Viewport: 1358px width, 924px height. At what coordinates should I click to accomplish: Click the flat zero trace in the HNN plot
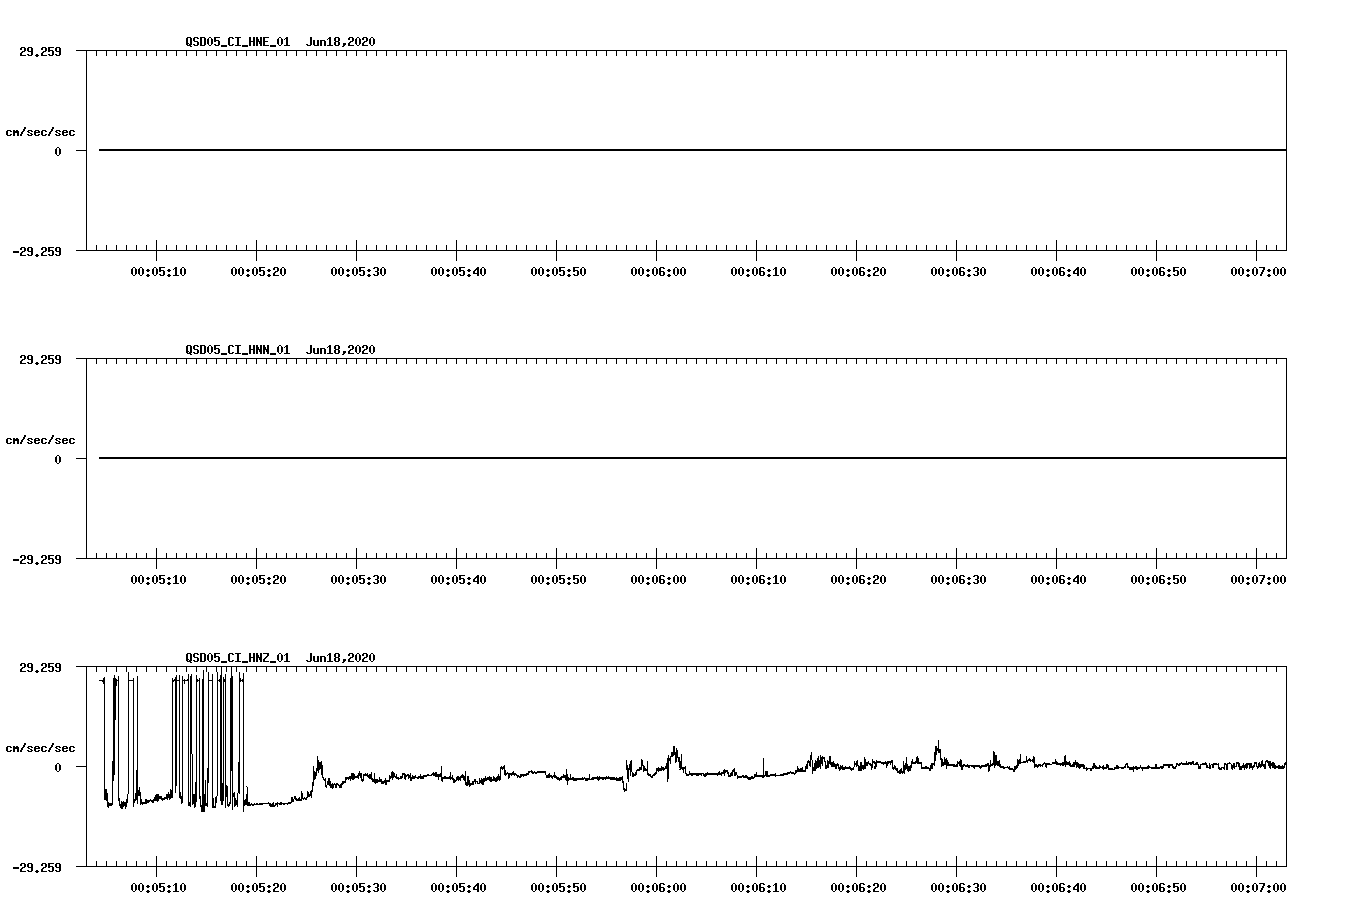[x=692, y=458]
